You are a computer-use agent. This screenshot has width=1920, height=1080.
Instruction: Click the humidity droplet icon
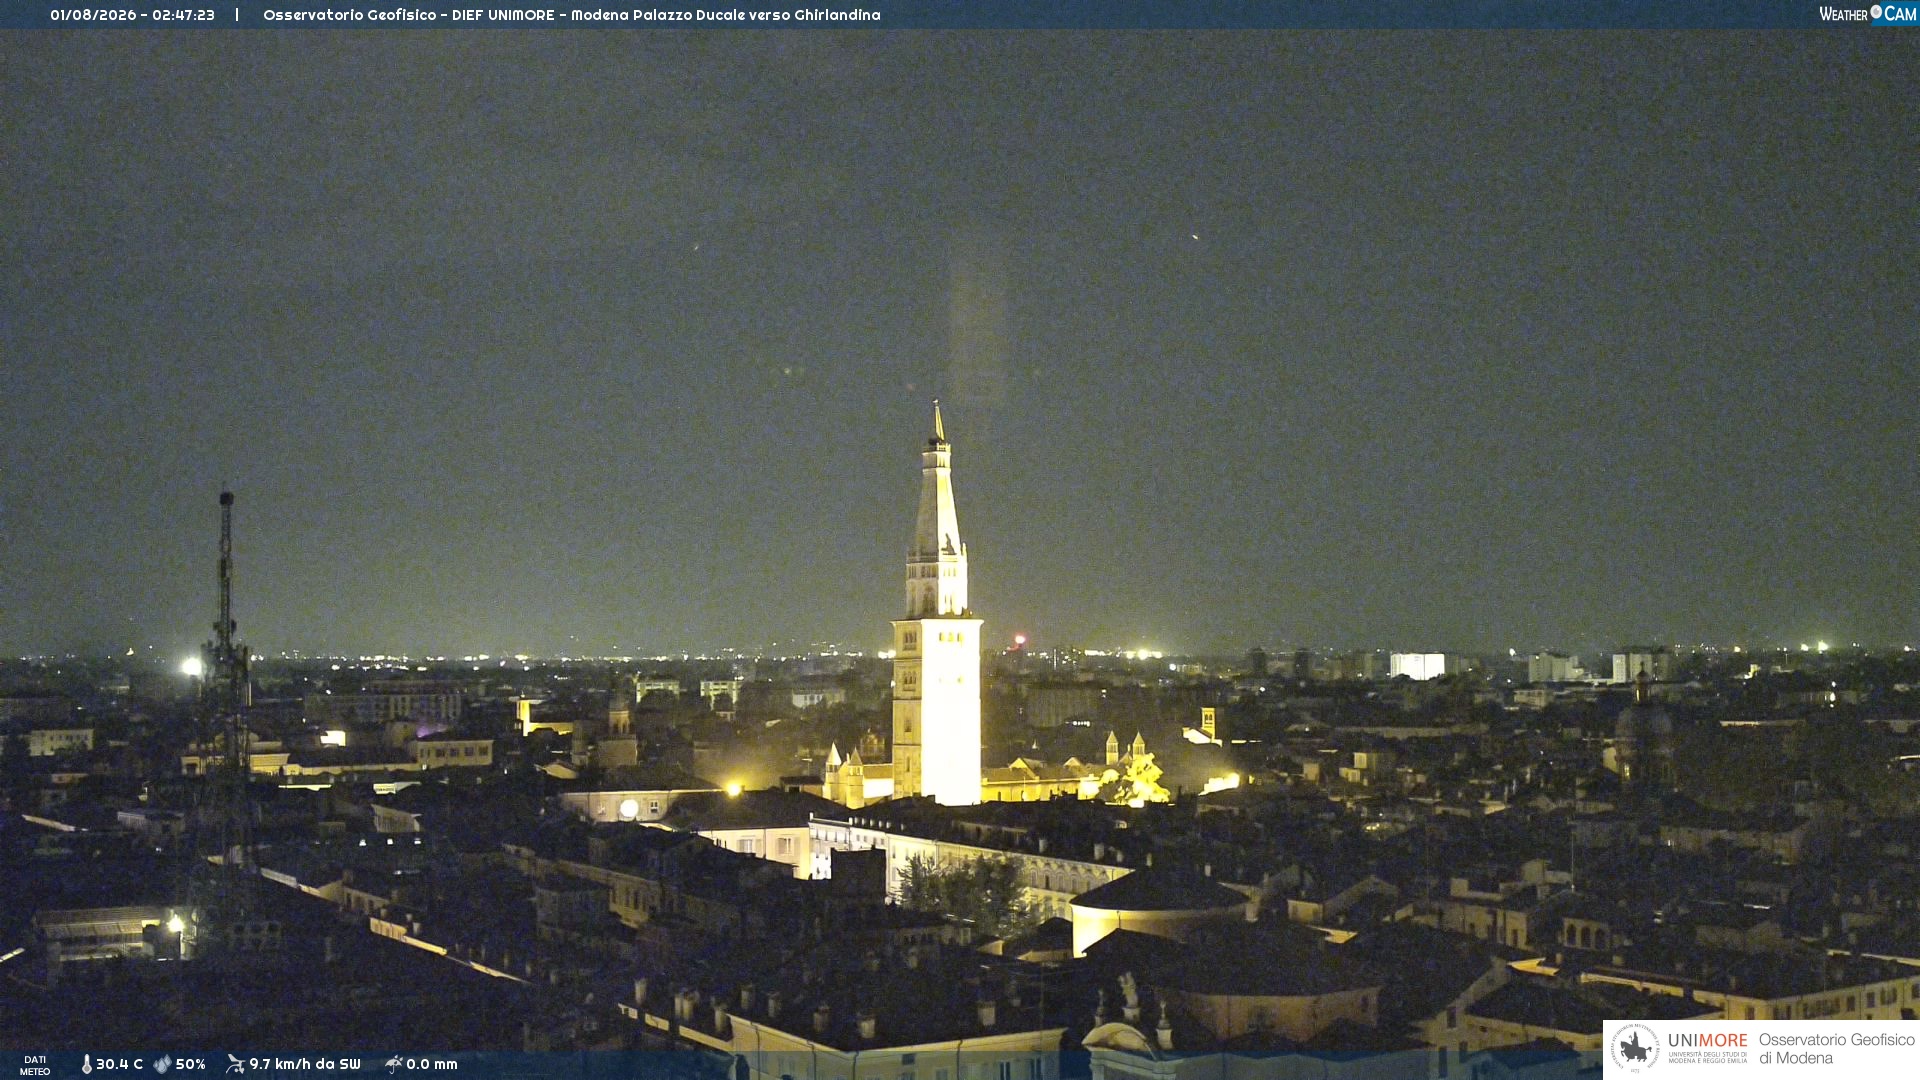coord(162,1064)
